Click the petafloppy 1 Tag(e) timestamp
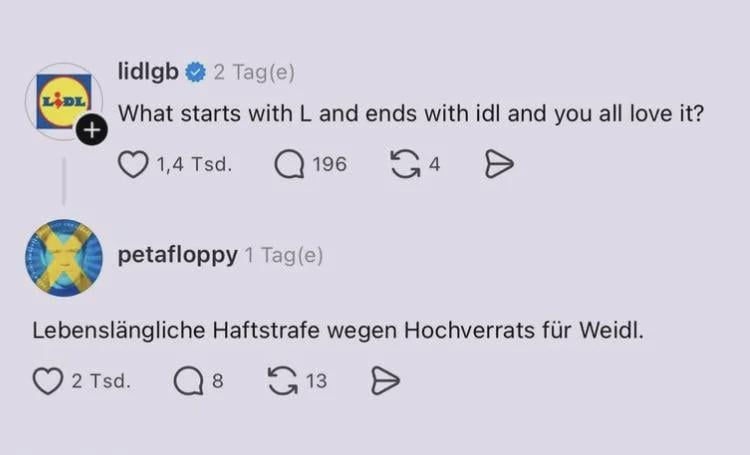Screen dimensions: 750x455 pyautogui.click(x=284, y=255)
